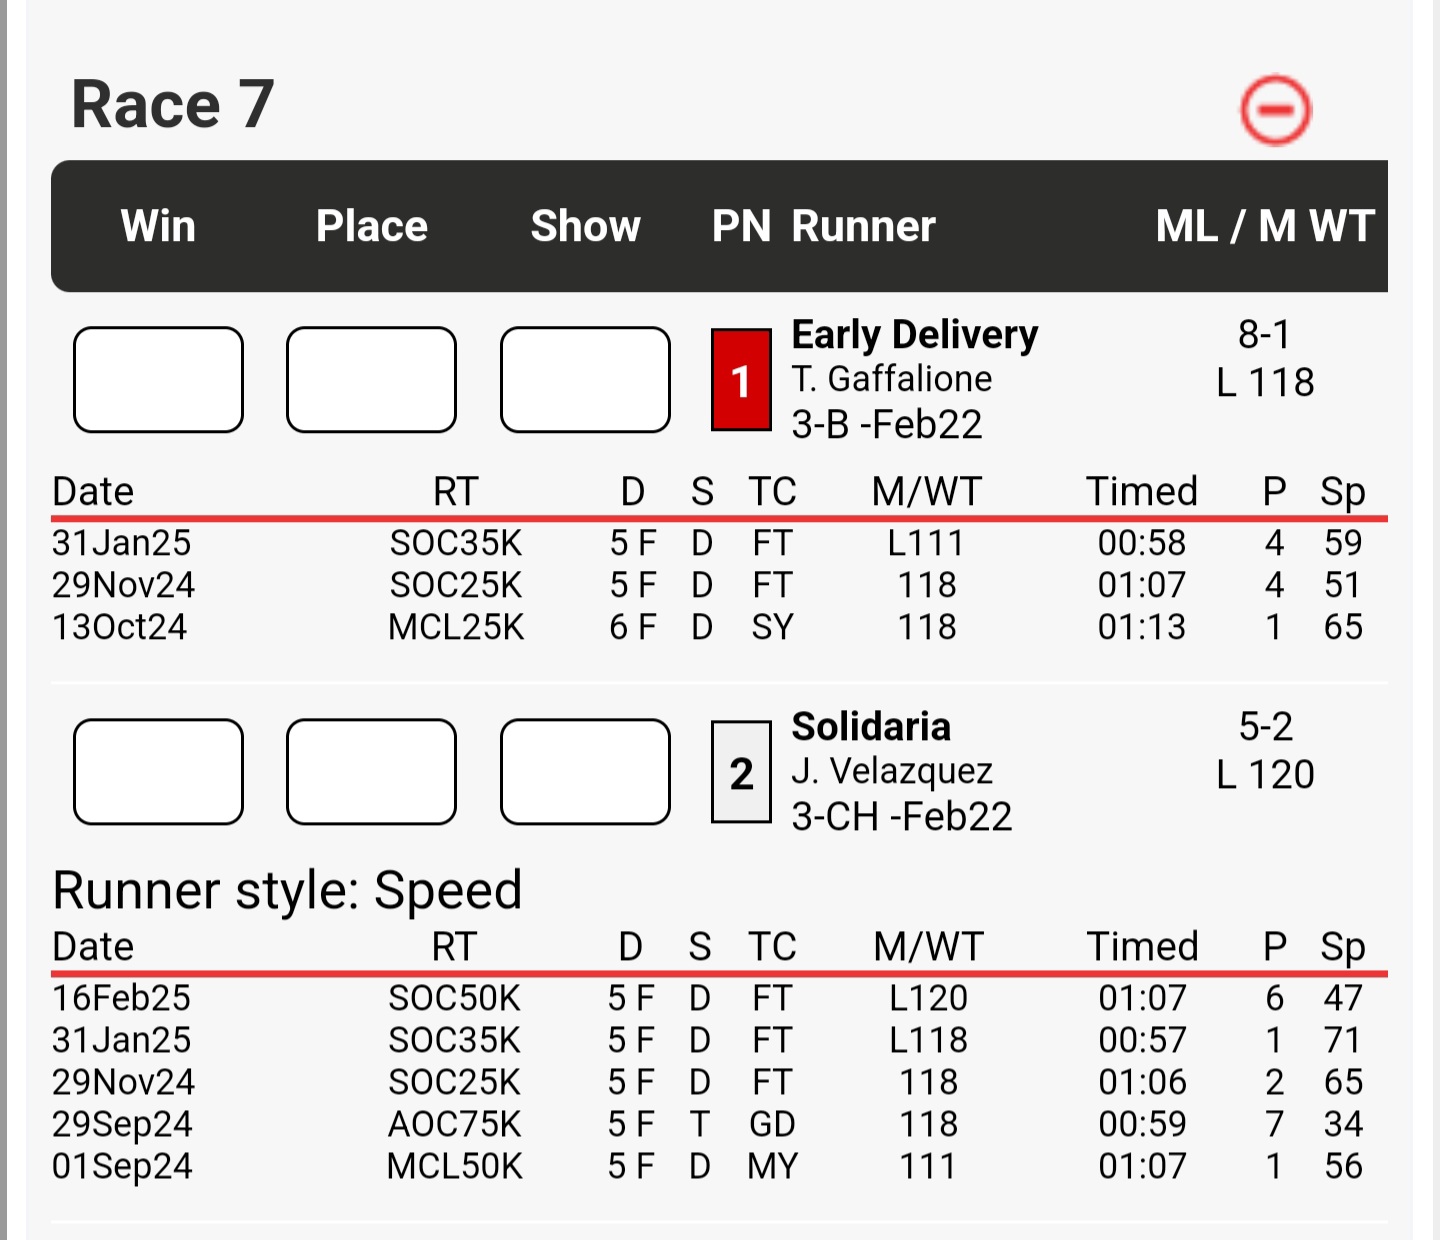Click the Date header in Early Delivery's table

tap(93, 491)
